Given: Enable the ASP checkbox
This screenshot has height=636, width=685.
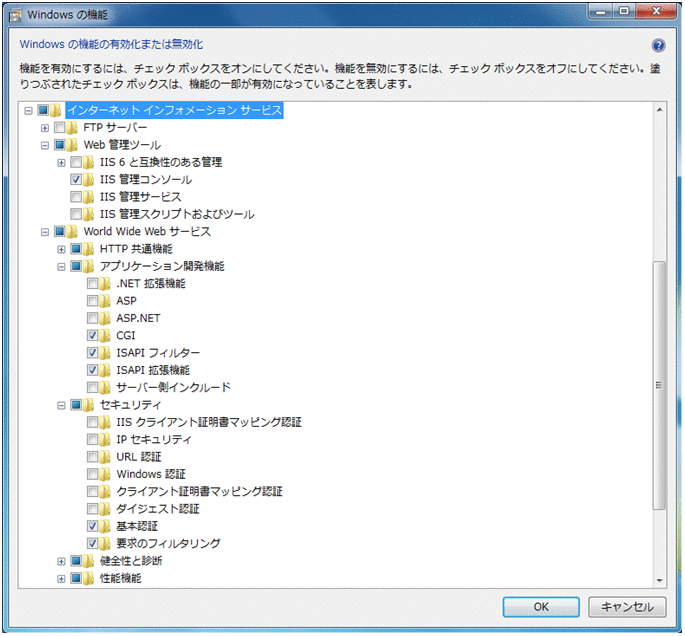Looking at the screenshot, I should point(92,301).
